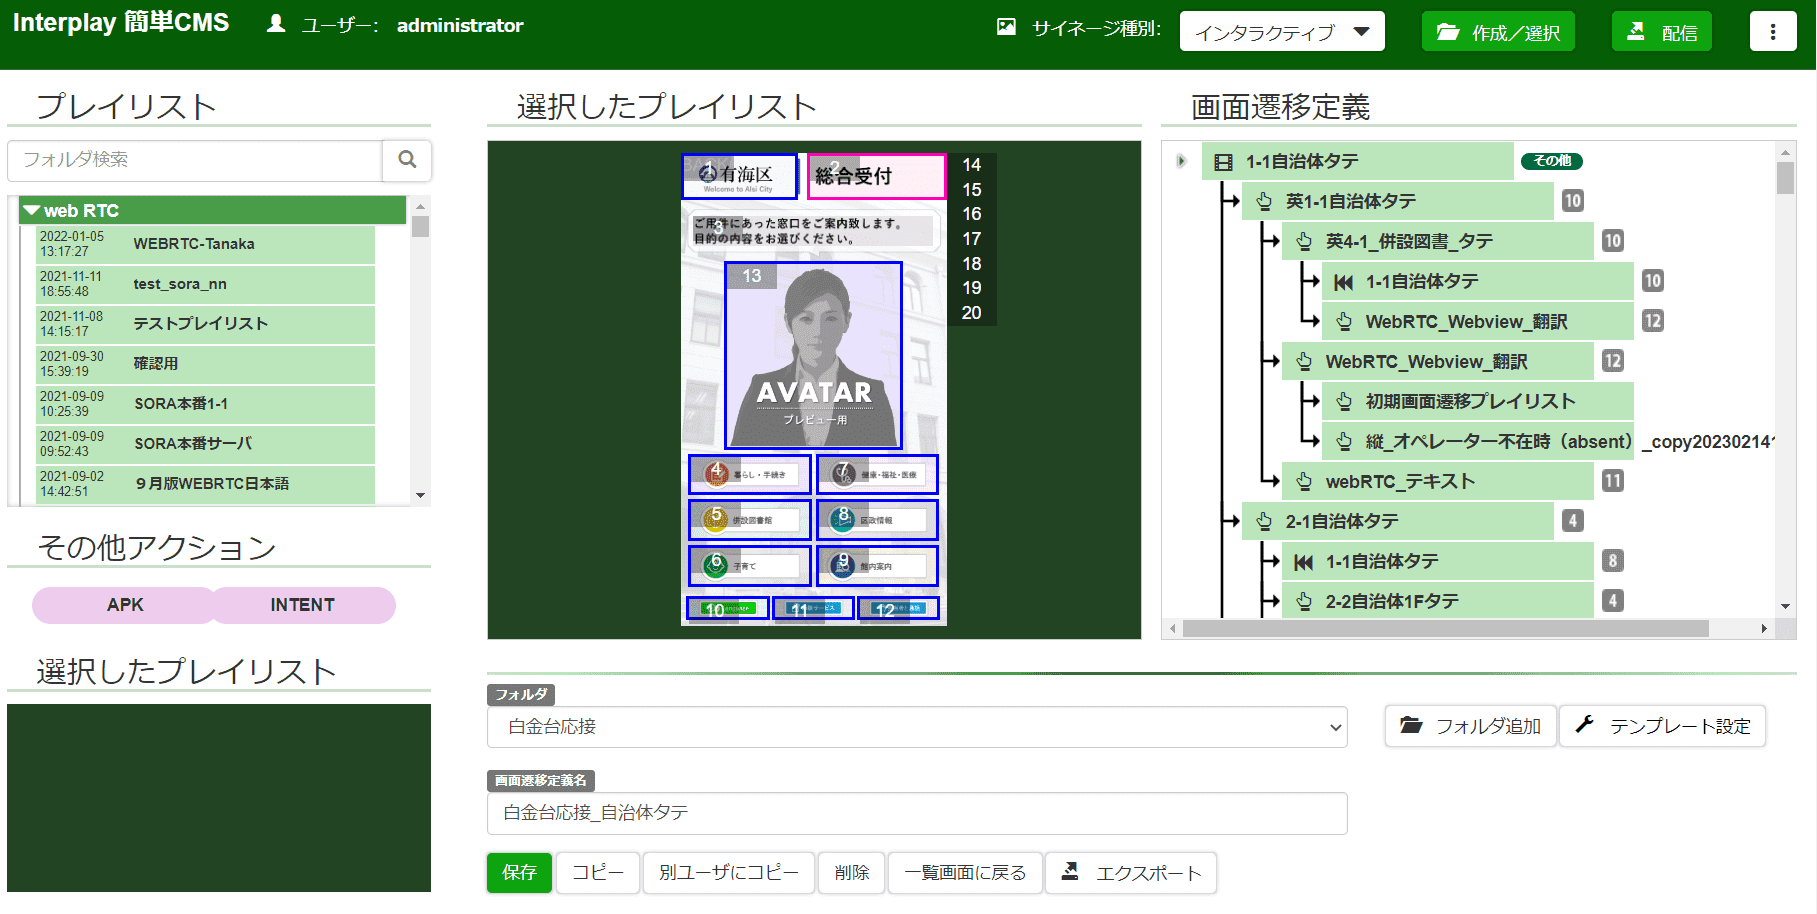
Task: Open the サイネージ種別 dropdown showing インタラクティブ
Action: tap(1281, 30)
